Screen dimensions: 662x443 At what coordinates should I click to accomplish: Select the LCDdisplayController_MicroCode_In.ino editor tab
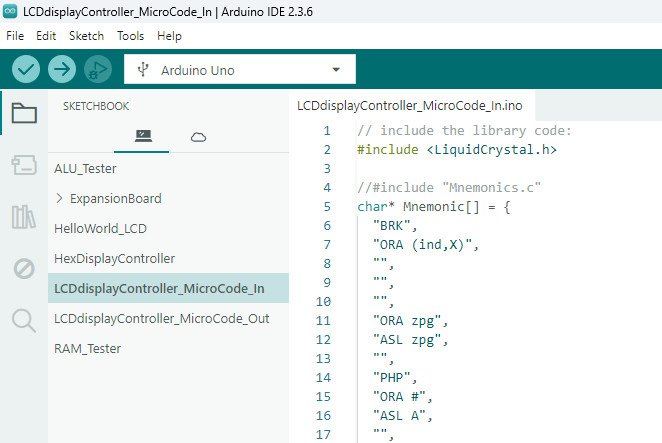click(x=409, y=105)
